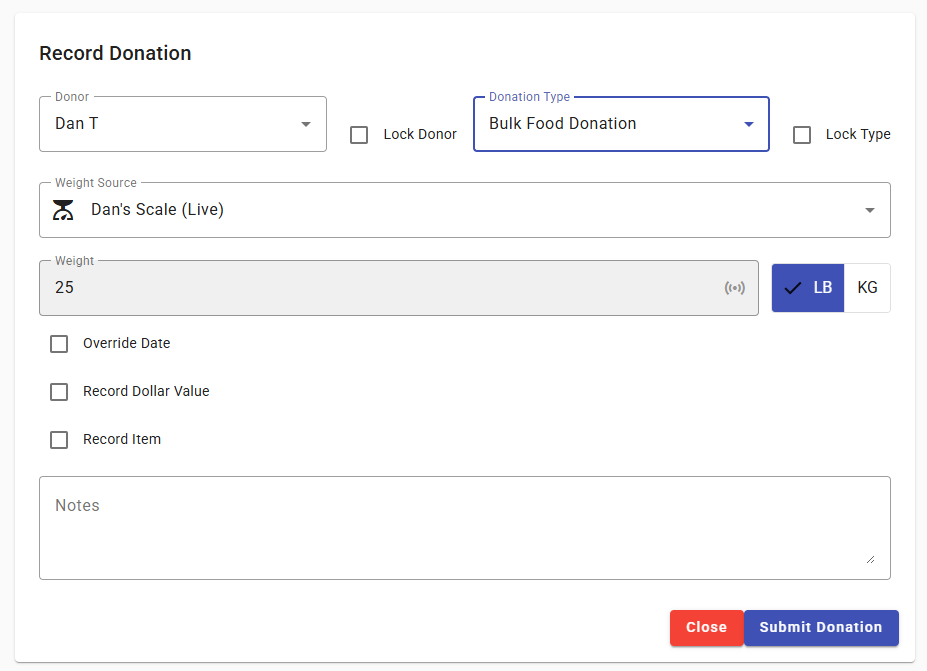Check the Override Date option

point(59,344)
